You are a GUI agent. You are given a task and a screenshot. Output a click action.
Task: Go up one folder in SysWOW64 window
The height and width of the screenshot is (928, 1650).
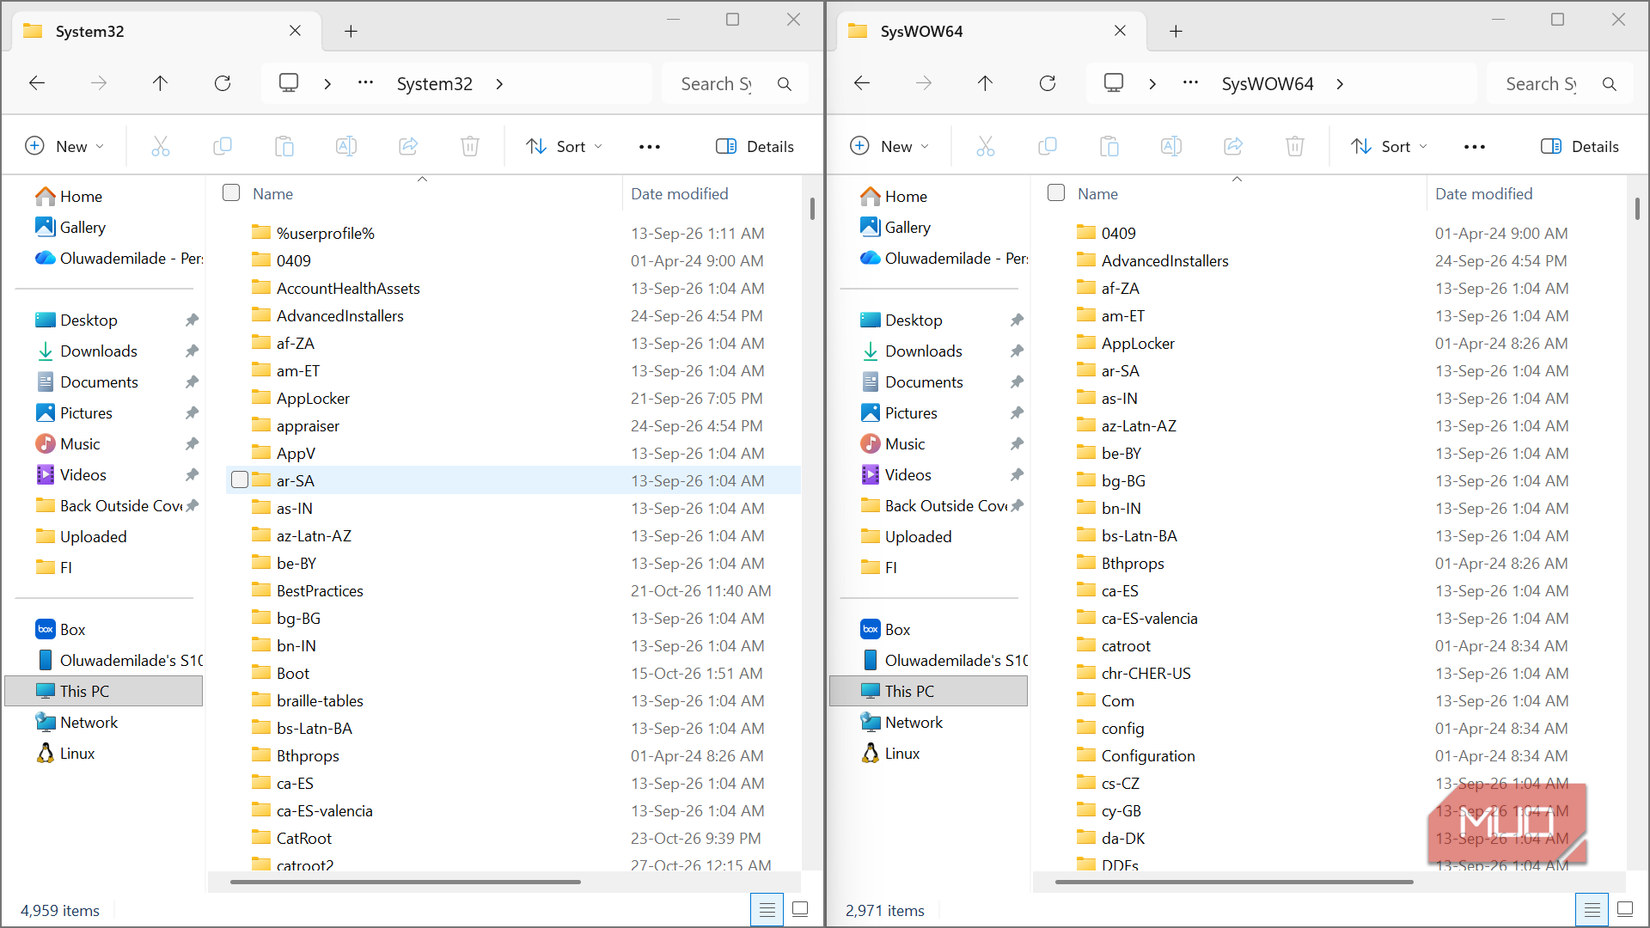(985, 83)
